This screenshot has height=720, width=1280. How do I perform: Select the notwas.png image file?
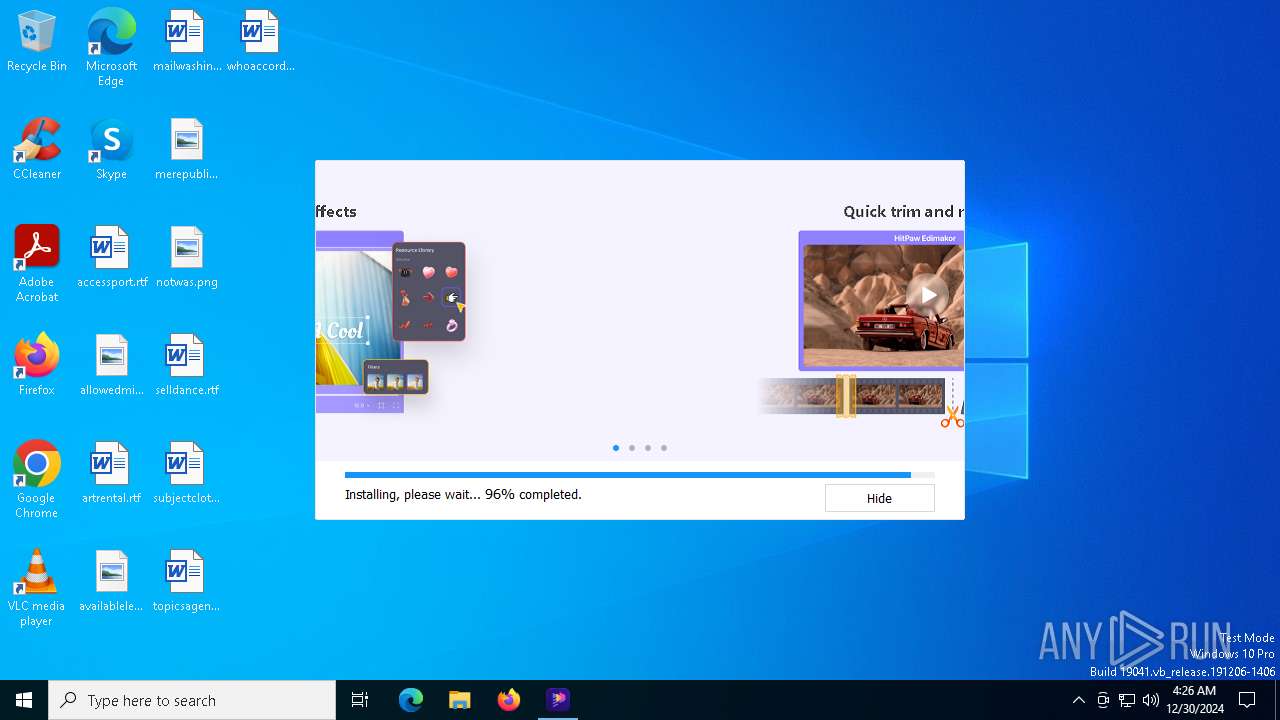click(x=186, y=258)
